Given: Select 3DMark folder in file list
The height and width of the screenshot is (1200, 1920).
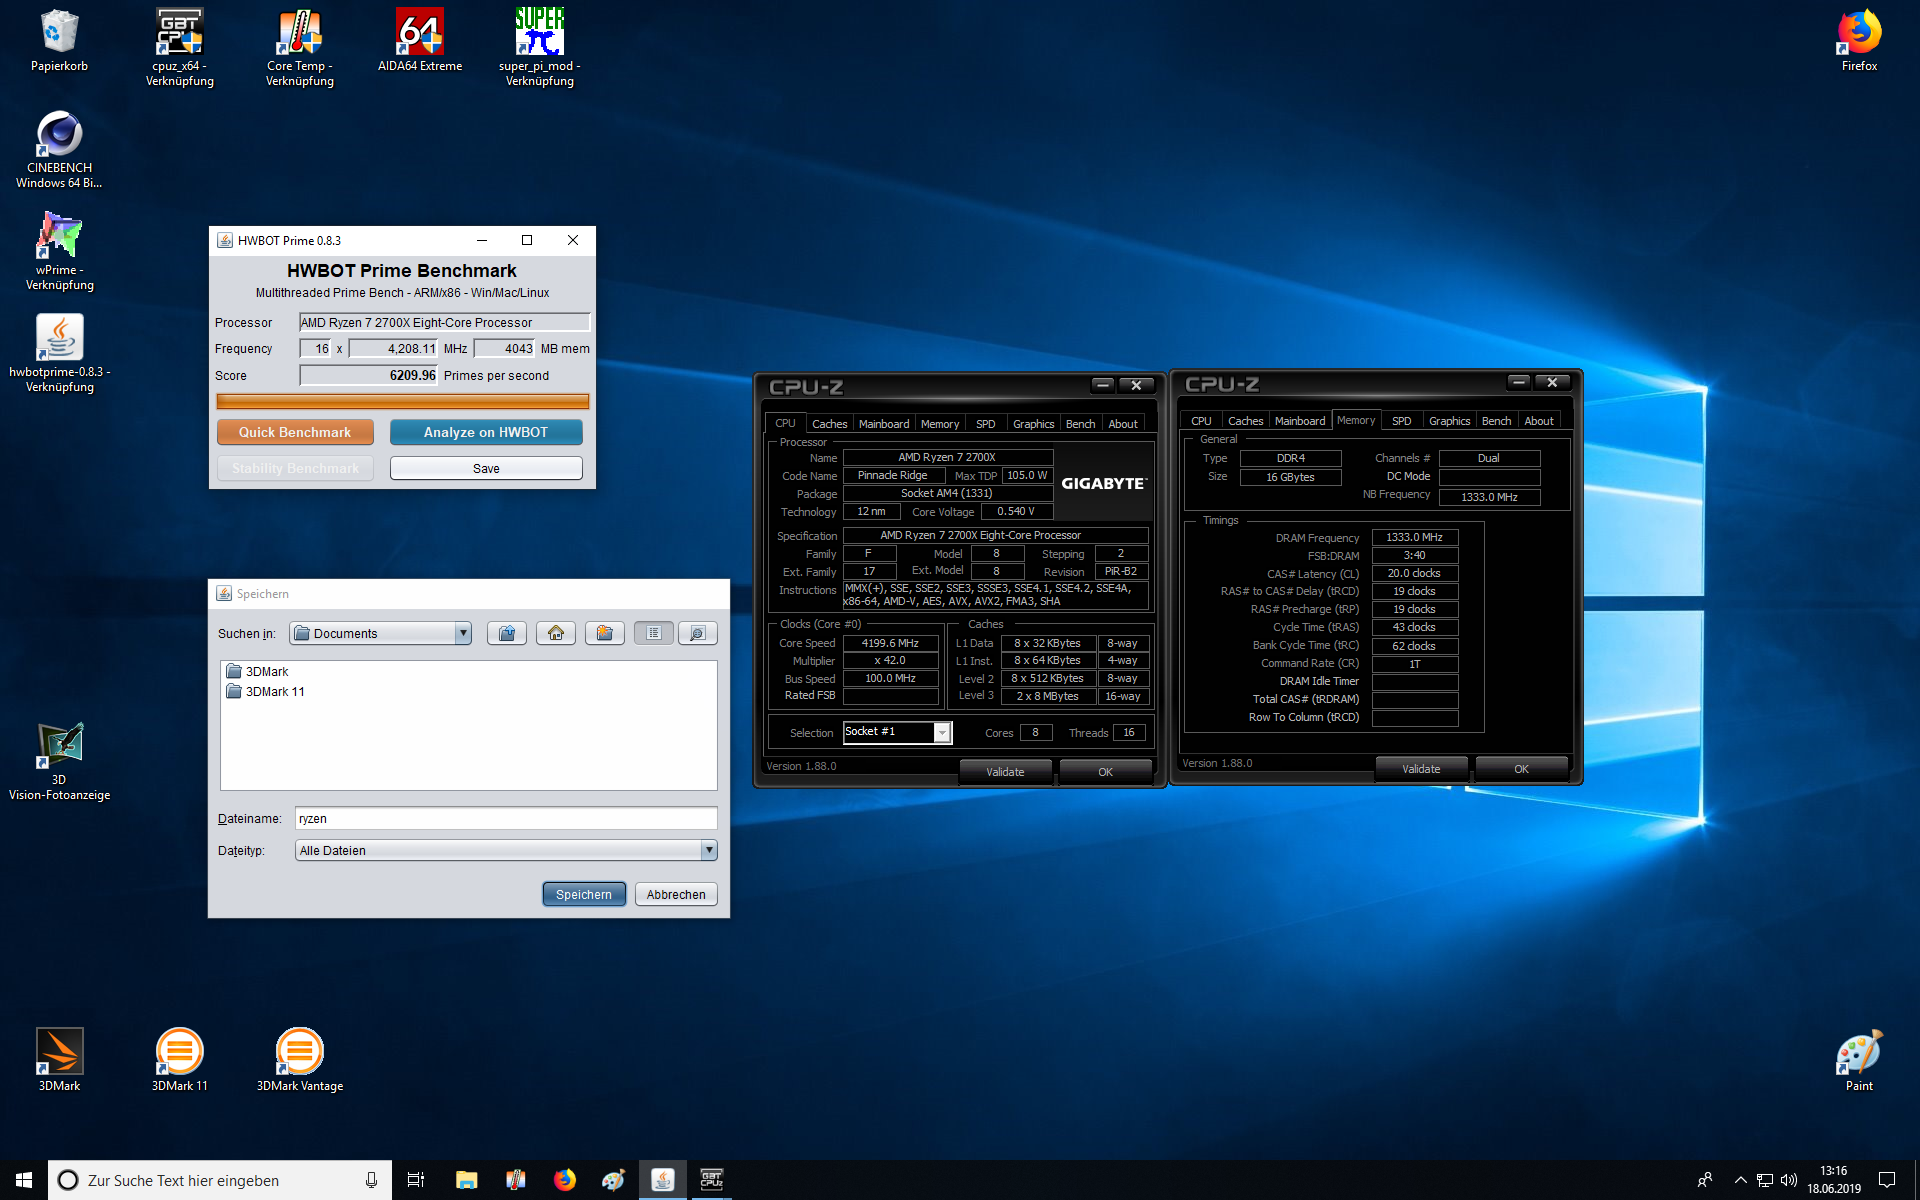Looking at the screenshot, I should tap(258, 672).
